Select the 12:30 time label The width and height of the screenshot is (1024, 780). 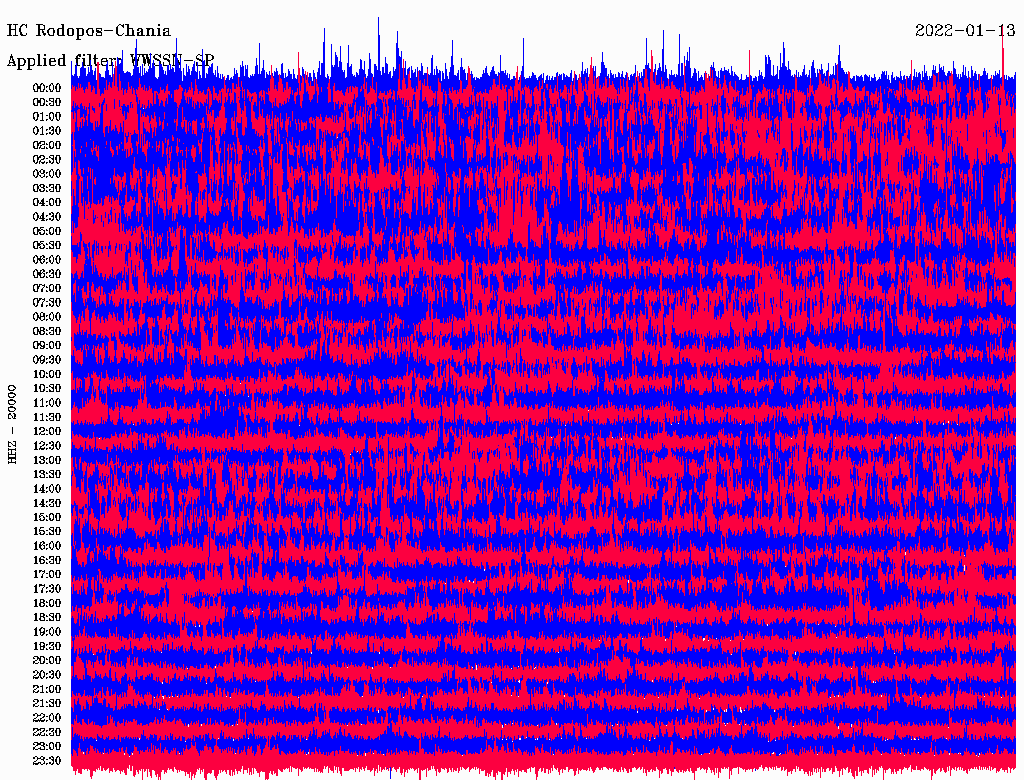(47, 446)
